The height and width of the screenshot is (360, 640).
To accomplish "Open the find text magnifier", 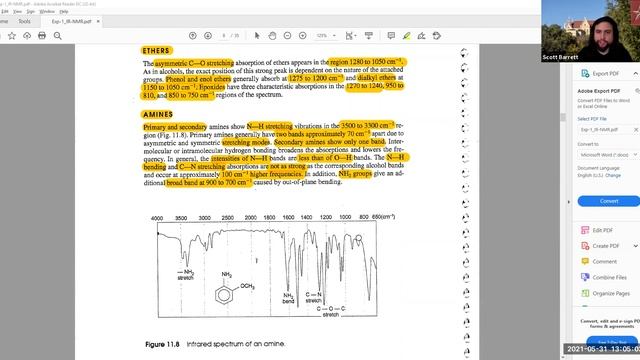I will 58,36.
